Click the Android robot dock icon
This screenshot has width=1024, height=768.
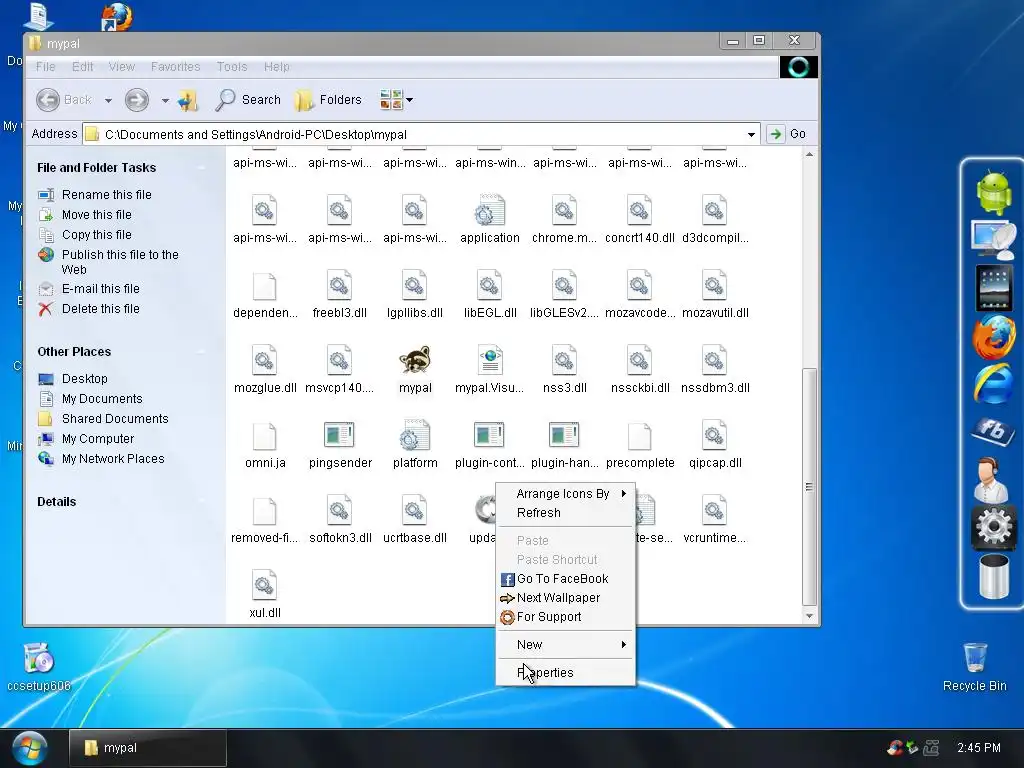tap(993, 191)
